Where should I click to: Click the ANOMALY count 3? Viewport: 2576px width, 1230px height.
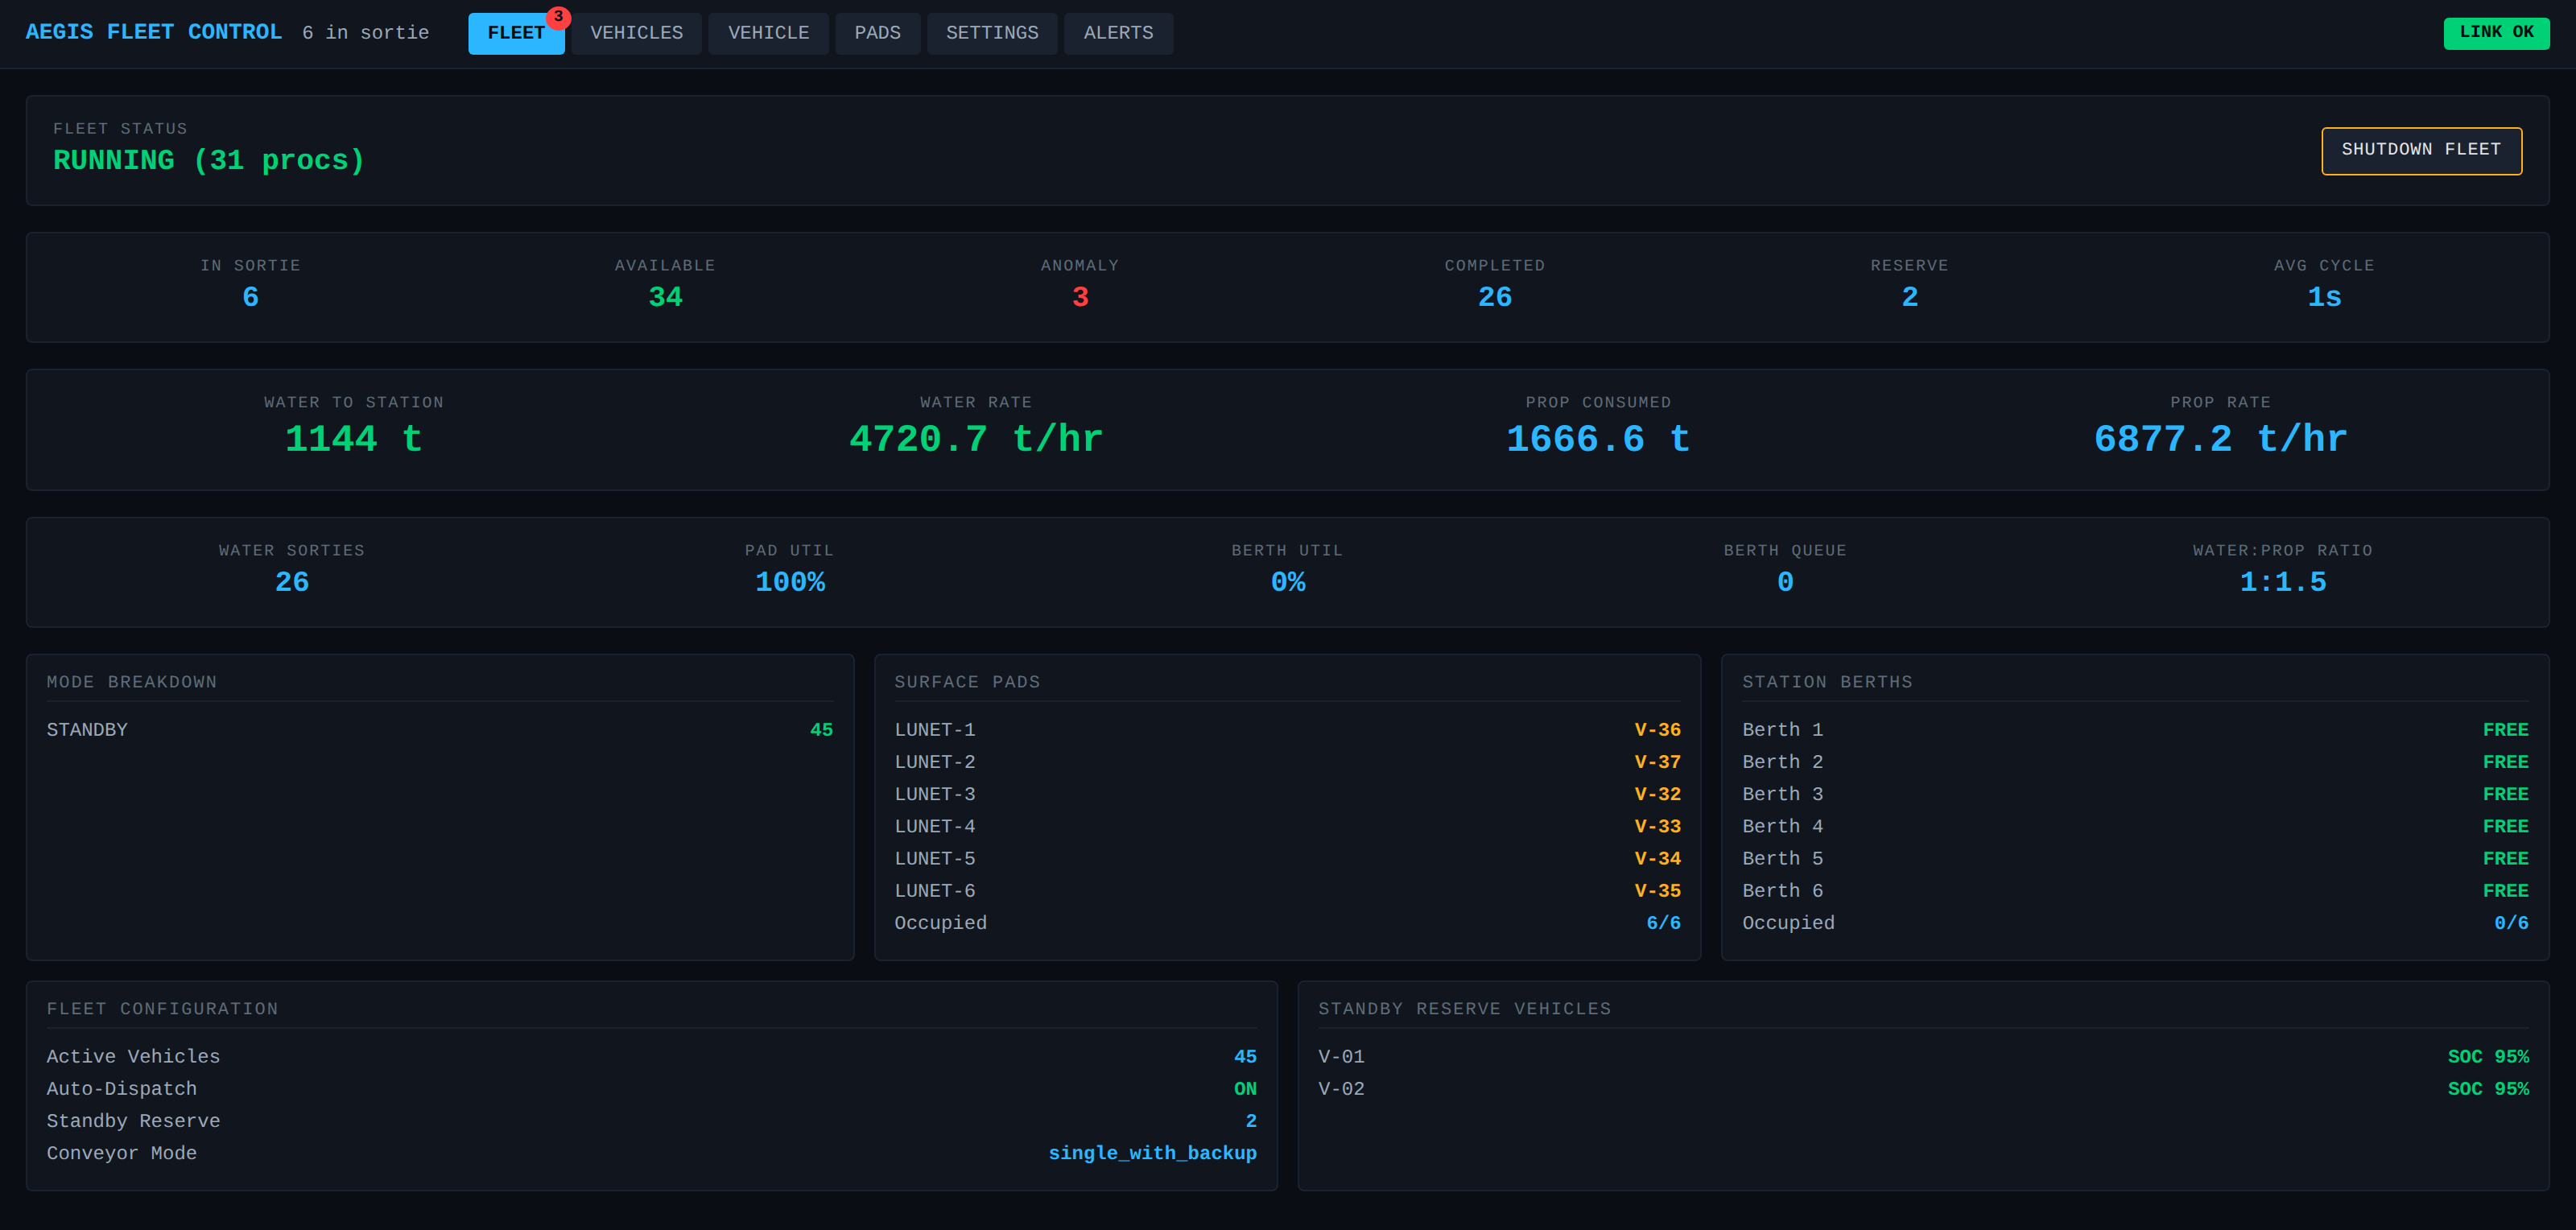pos(1080,297)
